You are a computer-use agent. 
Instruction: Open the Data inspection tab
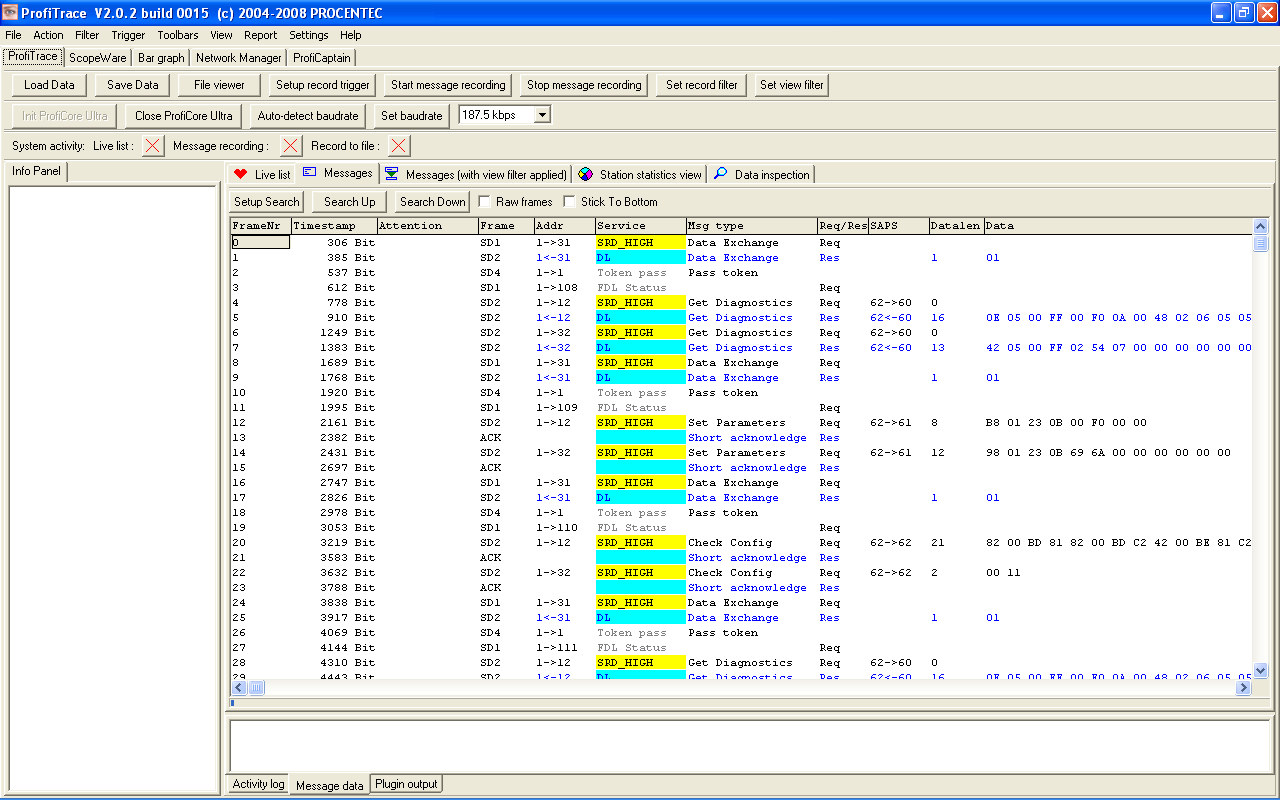[x=761, y=174]
